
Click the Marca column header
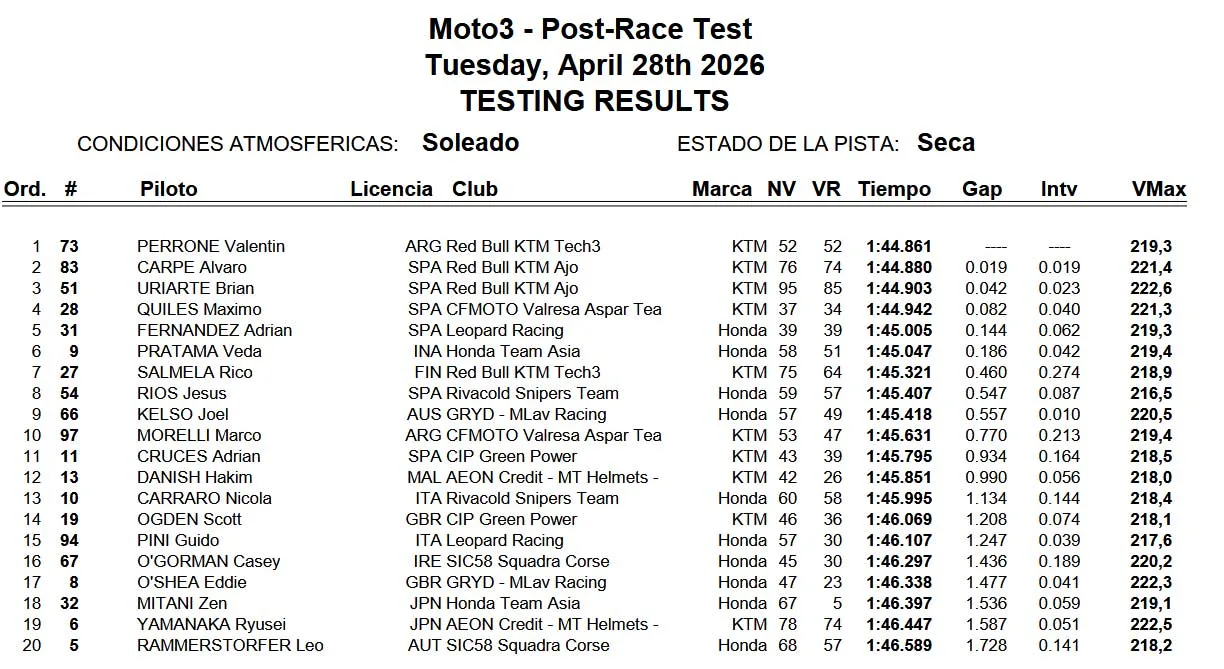tap(721, 189)
